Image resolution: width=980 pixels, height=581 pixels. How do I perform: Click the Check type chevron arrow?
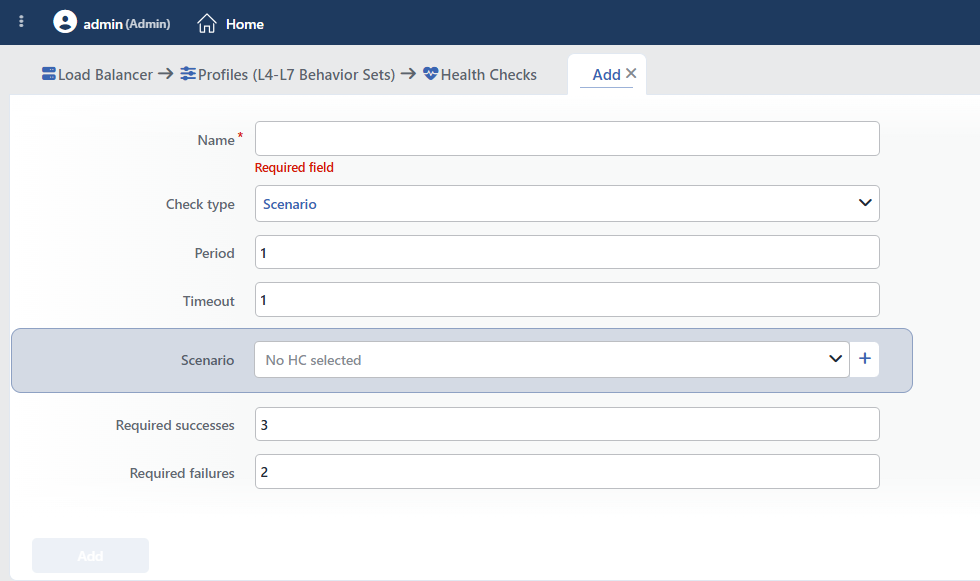(865, 202)
